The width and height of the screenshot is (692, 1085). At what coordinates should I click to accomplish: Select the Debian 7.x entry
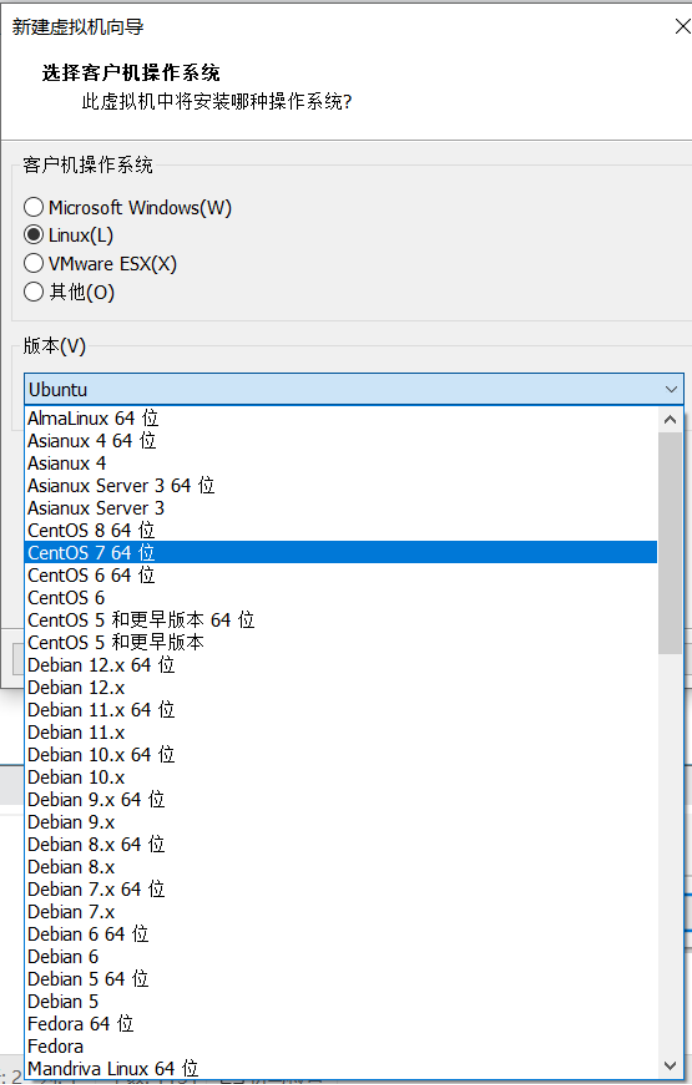pos(341,911)
